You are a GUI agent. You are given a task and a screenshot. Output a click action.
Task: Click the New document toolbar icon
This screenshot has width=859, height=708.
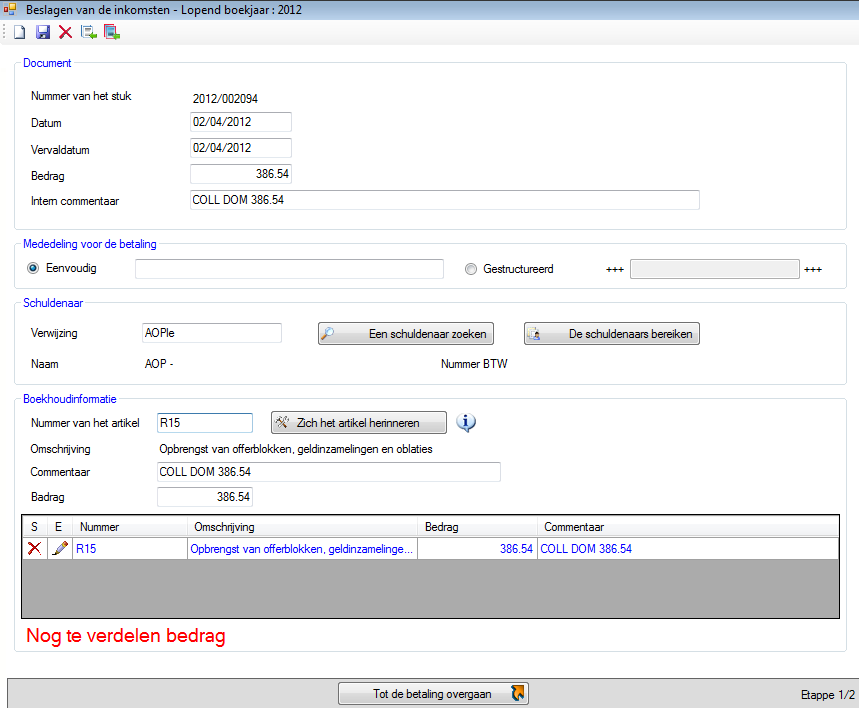20,32
